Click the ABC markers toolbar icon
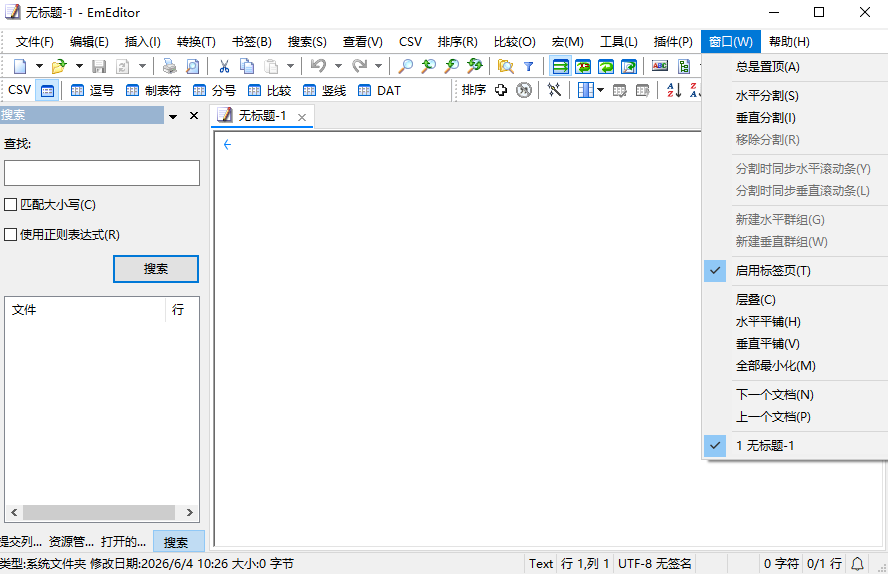The image size is (888, 574). click(660, 66)
